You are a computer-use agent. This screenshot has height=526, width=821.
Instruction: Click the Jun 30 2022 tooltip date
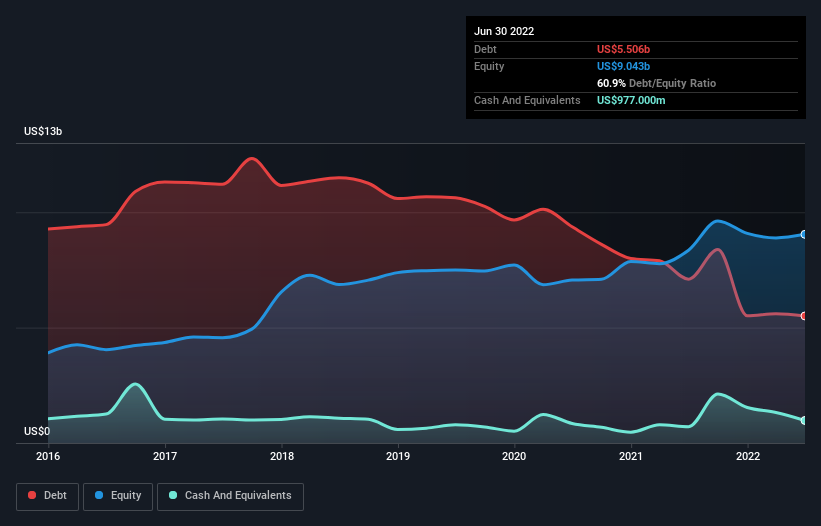pos(504,31)
